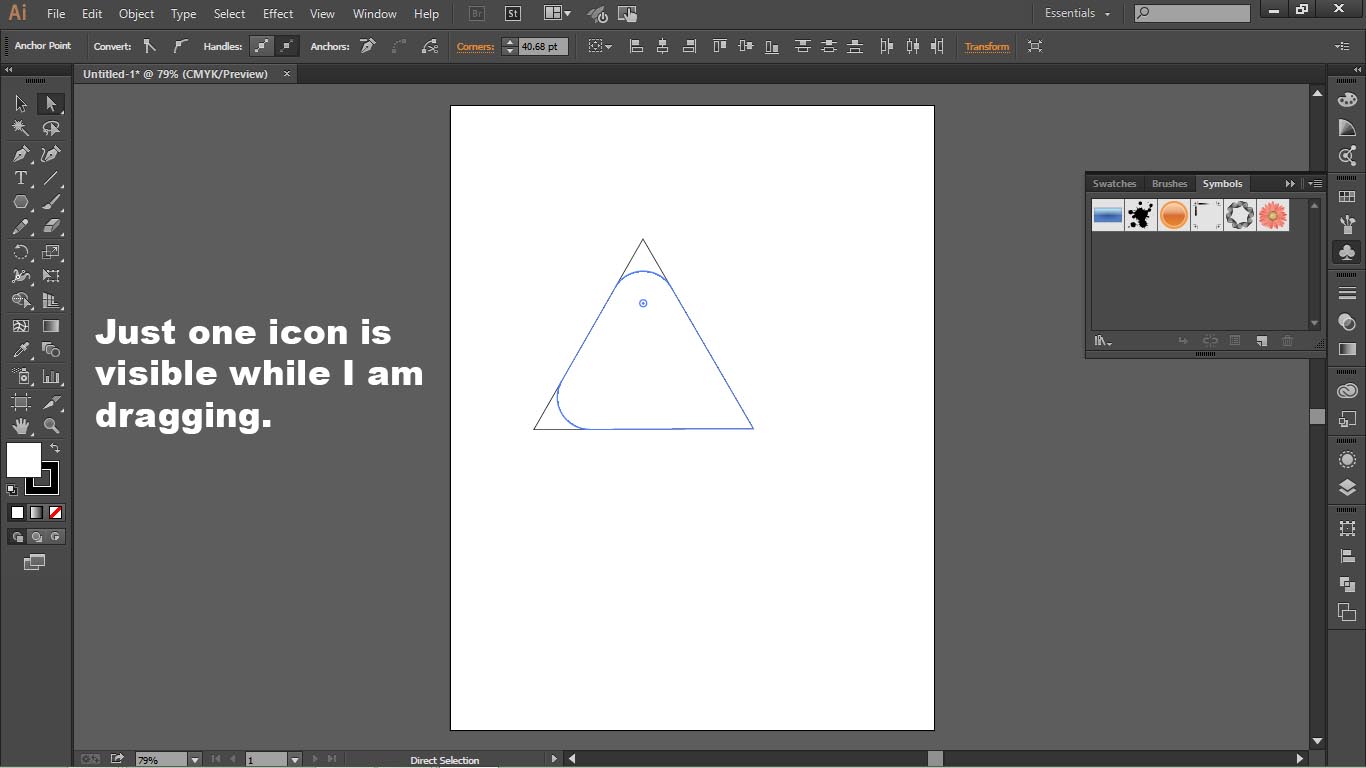Select the Free Transform tool
1366x768 pixels.
[x=51, y=276]
